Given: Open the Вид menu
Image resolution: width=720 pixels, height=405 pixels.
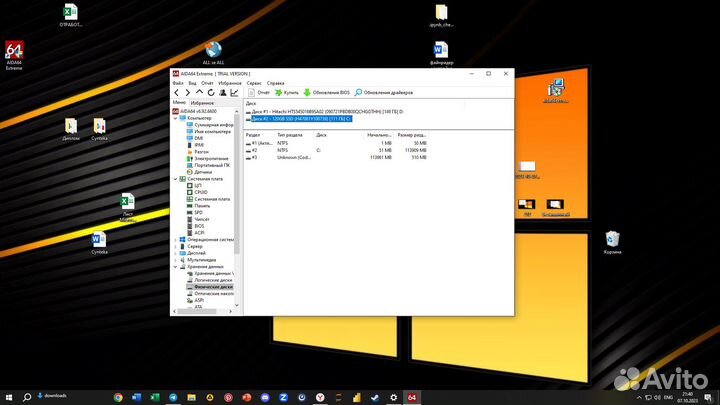Looking at the screenshot, I should (x=192, y=83).
